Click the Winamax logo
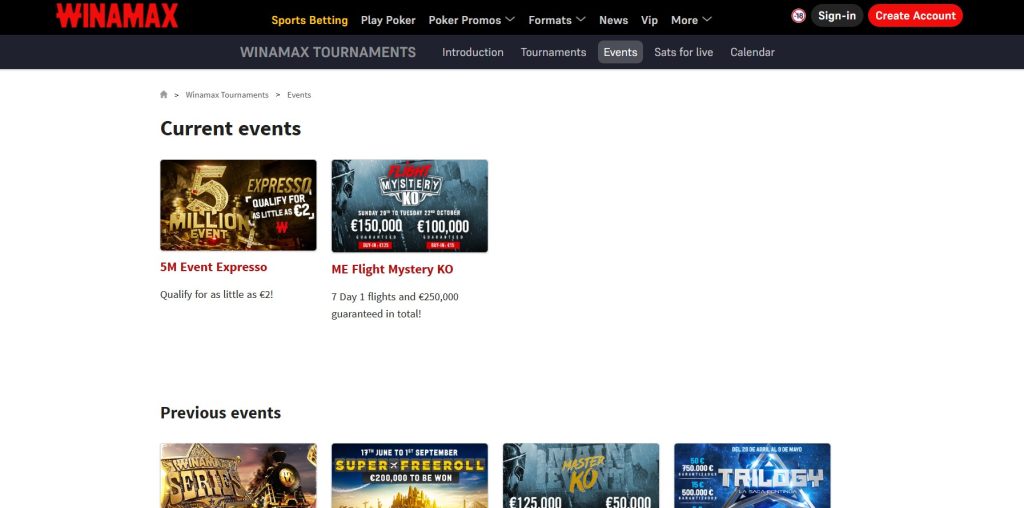1024x508 pixels. point(117,16)
